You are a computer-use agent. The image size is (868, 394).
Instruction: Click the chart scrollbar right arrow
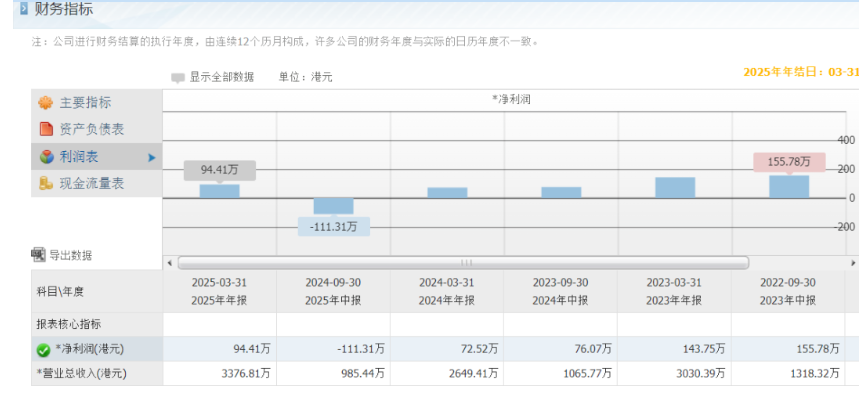point(854,263)
